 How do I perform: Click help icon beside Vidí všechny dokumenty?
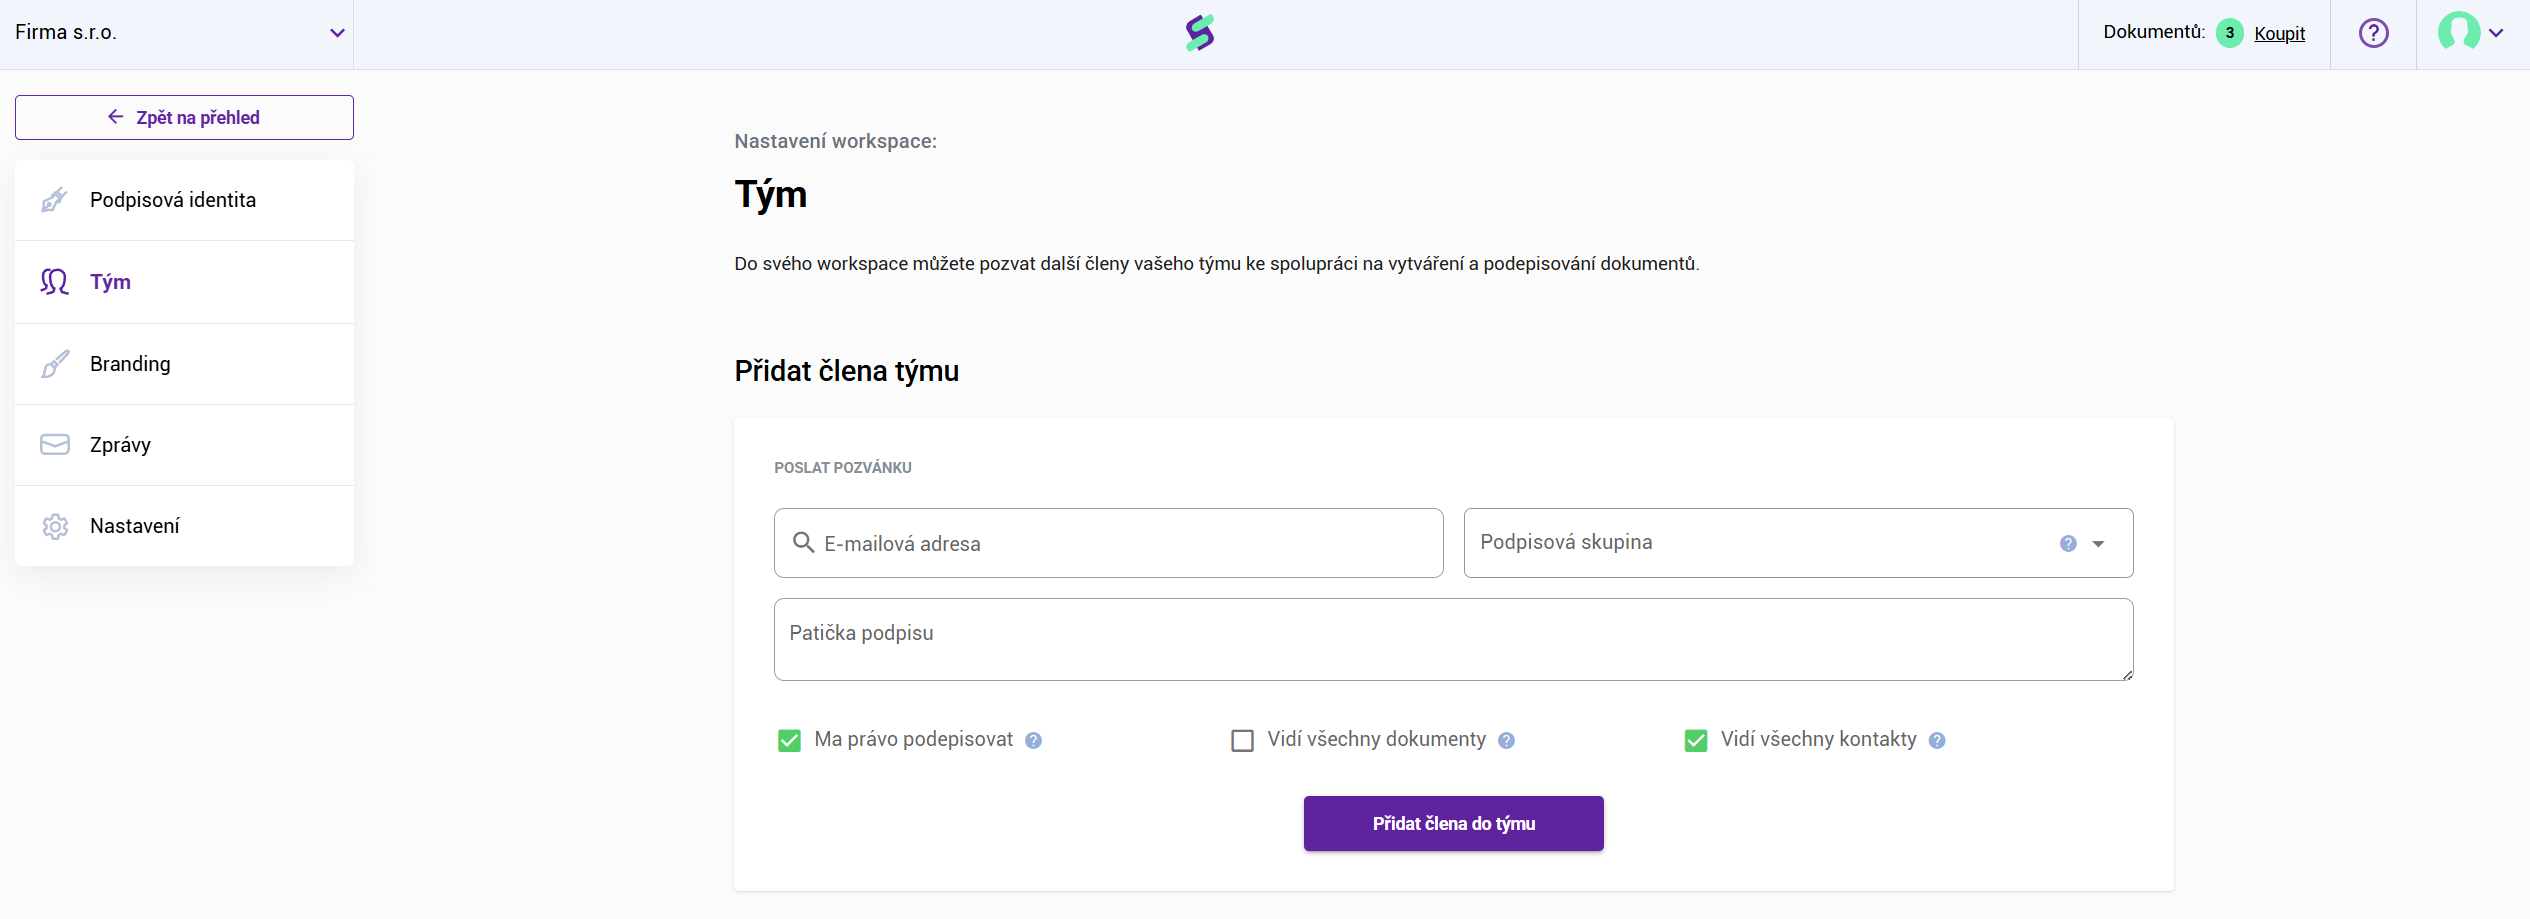[x=1507, y=740]
